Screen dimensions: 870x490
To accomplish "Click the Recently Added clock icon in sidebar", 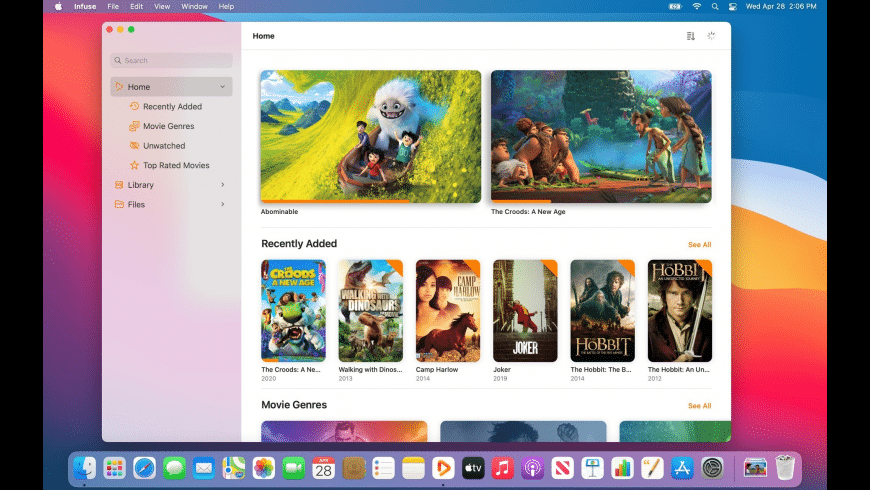I will coord(134,107).
